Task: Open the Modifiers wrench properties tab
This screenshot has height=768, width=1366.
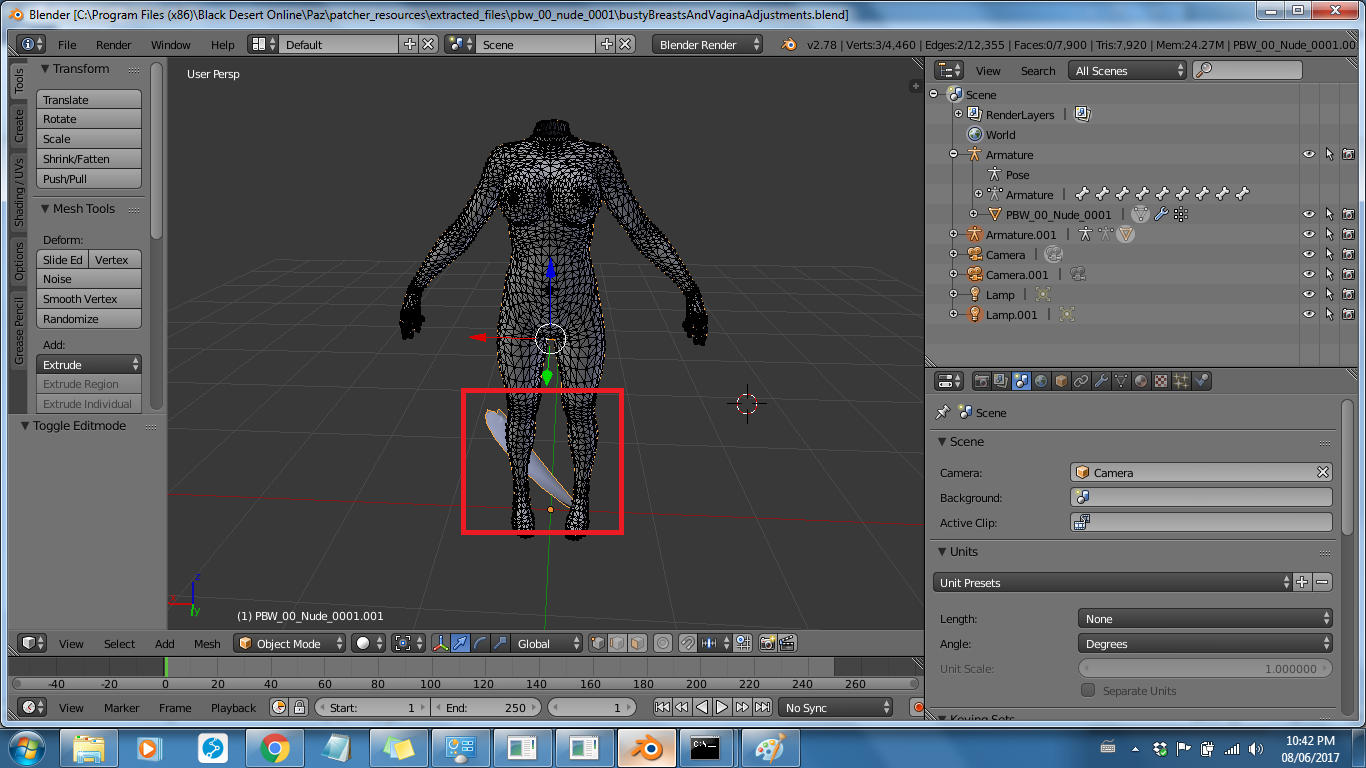Action: (1101, 381)
